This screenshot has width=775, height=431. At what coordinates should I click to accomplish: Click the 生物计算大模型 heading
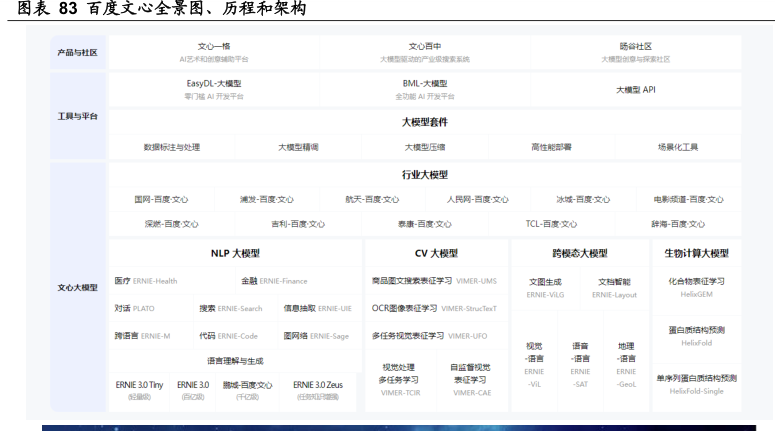coord(696,254)
